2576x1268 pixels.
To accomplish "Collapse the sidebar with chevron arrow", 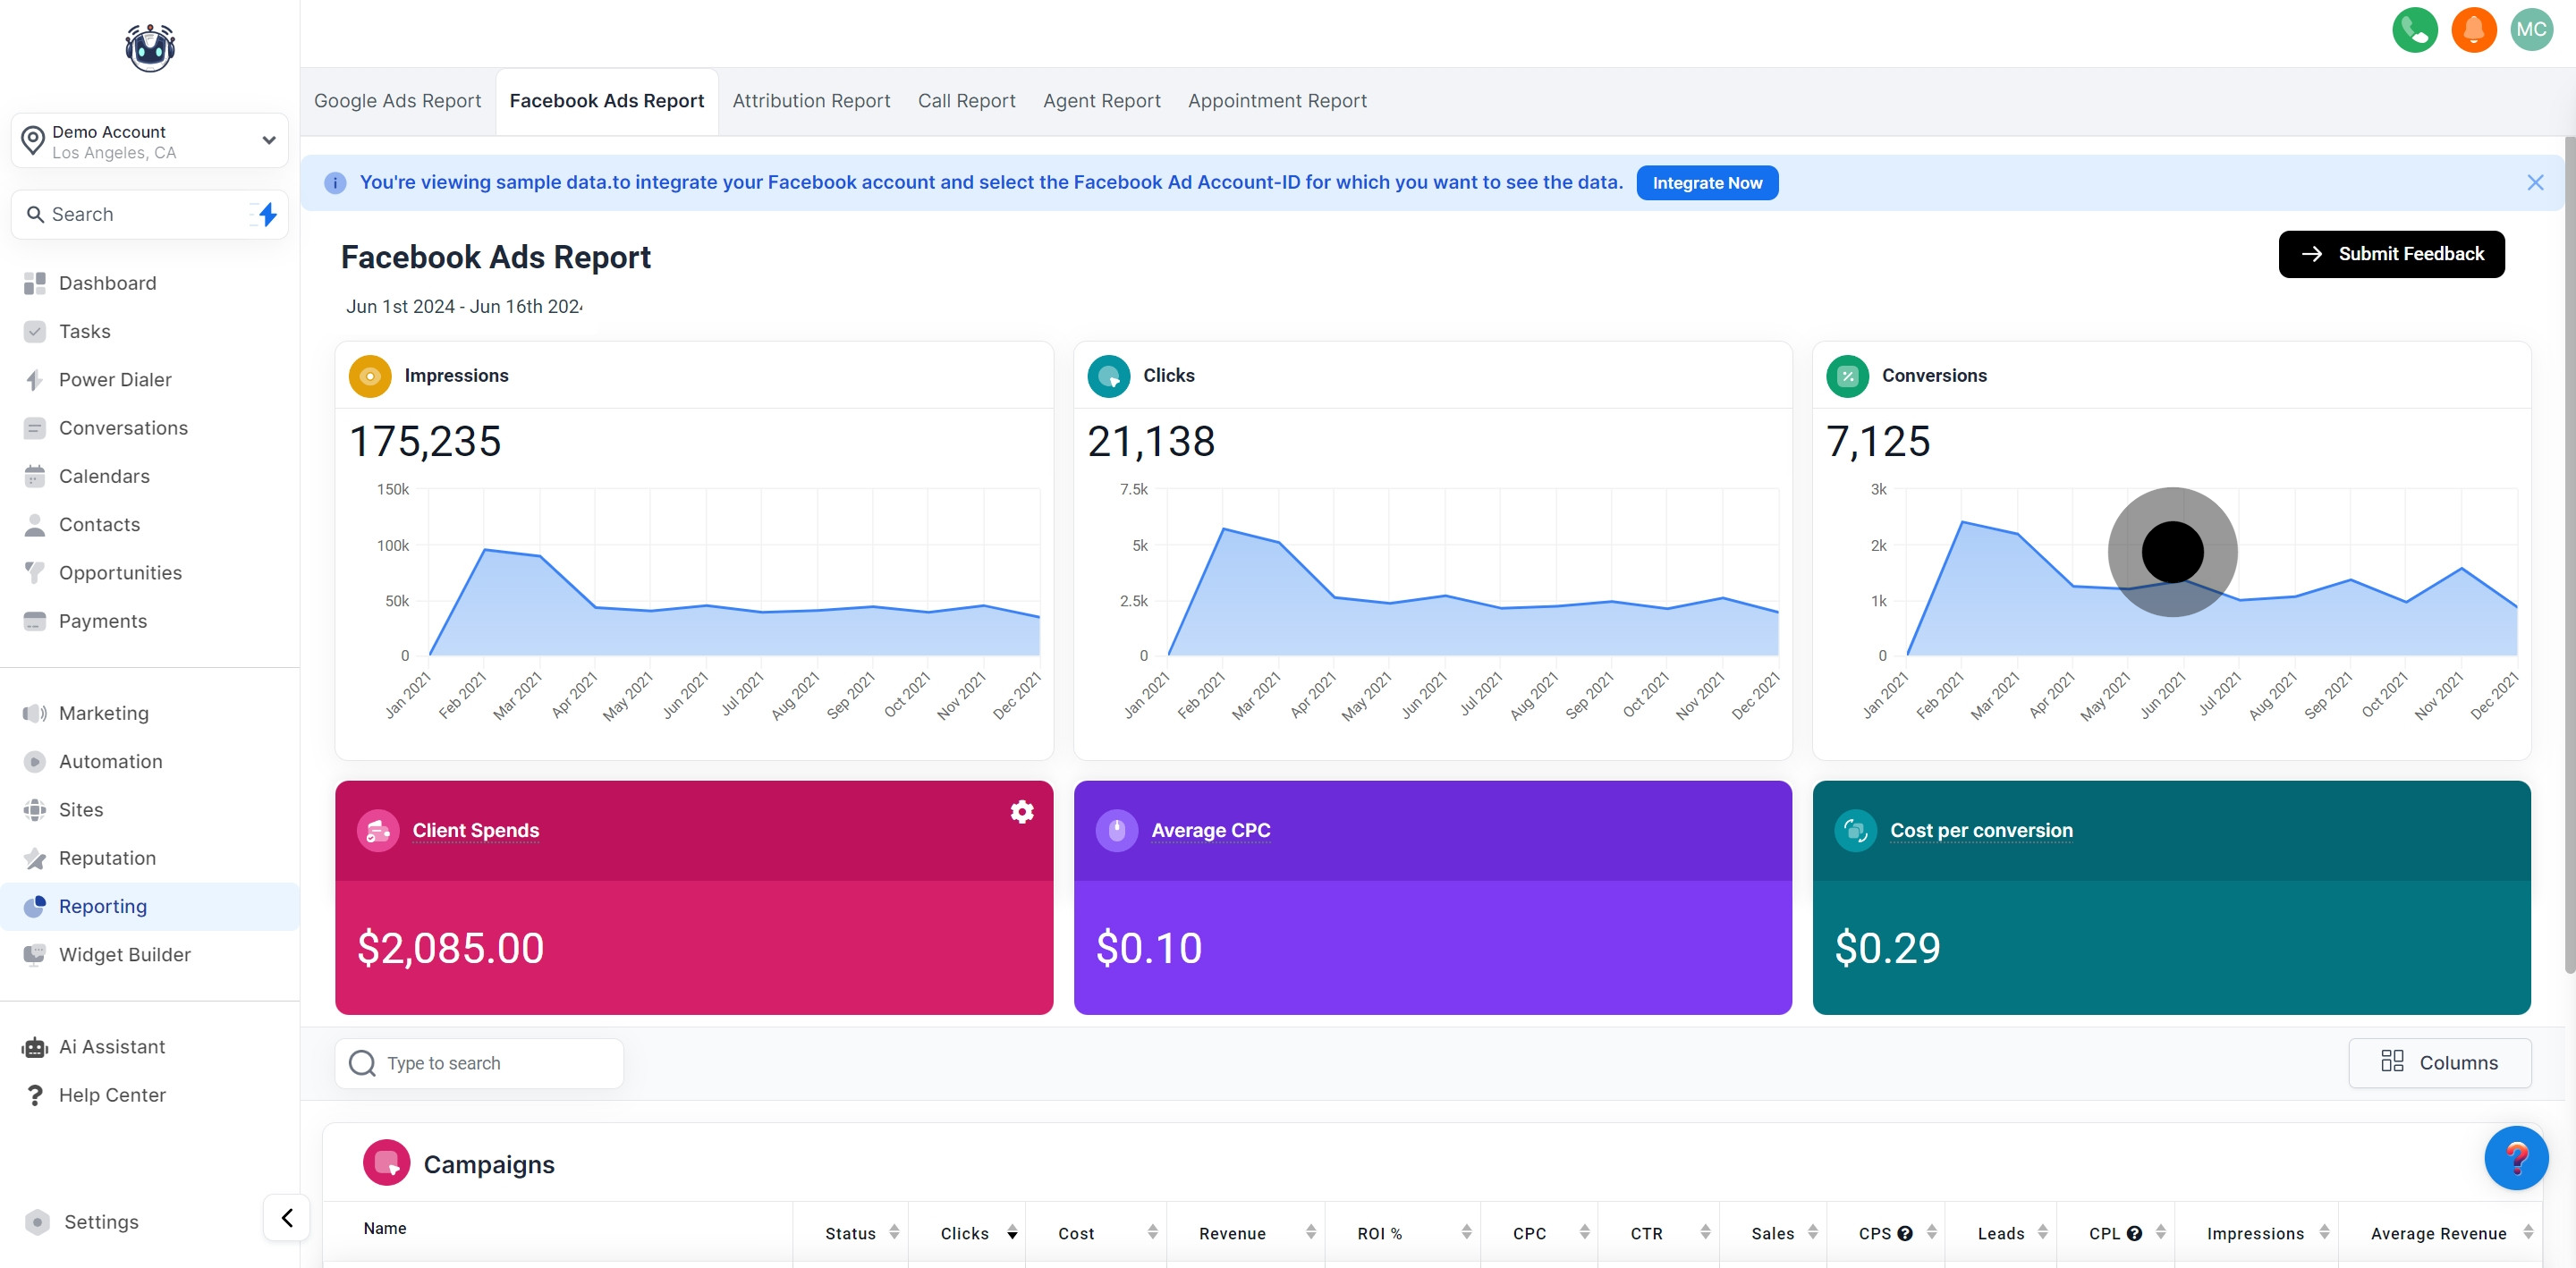I will pyautogui.click(x=286, y=1217).
